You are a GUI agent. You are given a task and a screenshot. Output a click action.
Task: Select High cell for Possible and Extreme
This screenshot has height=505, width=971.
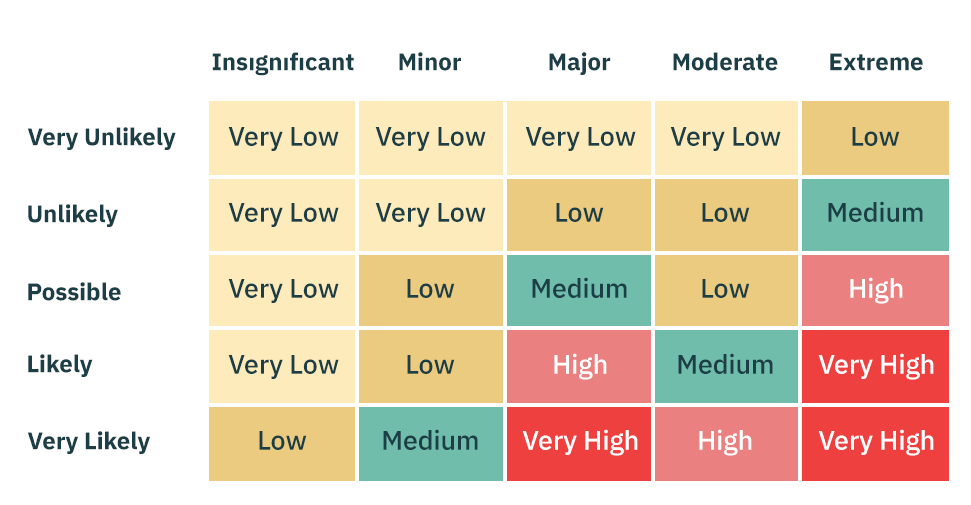point(875,290)
